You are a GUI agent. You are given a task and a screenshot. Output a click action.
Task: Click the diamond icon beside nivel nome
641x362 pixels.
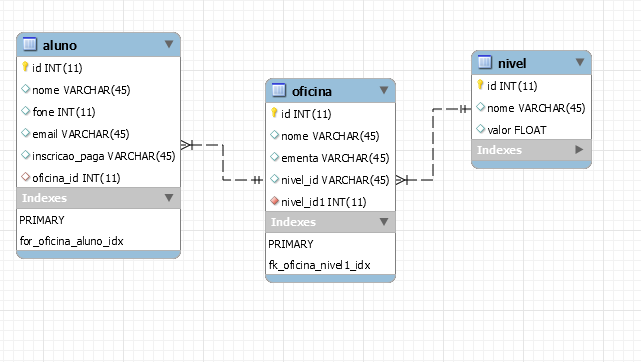pyautogui.click(x=480, y=107)
